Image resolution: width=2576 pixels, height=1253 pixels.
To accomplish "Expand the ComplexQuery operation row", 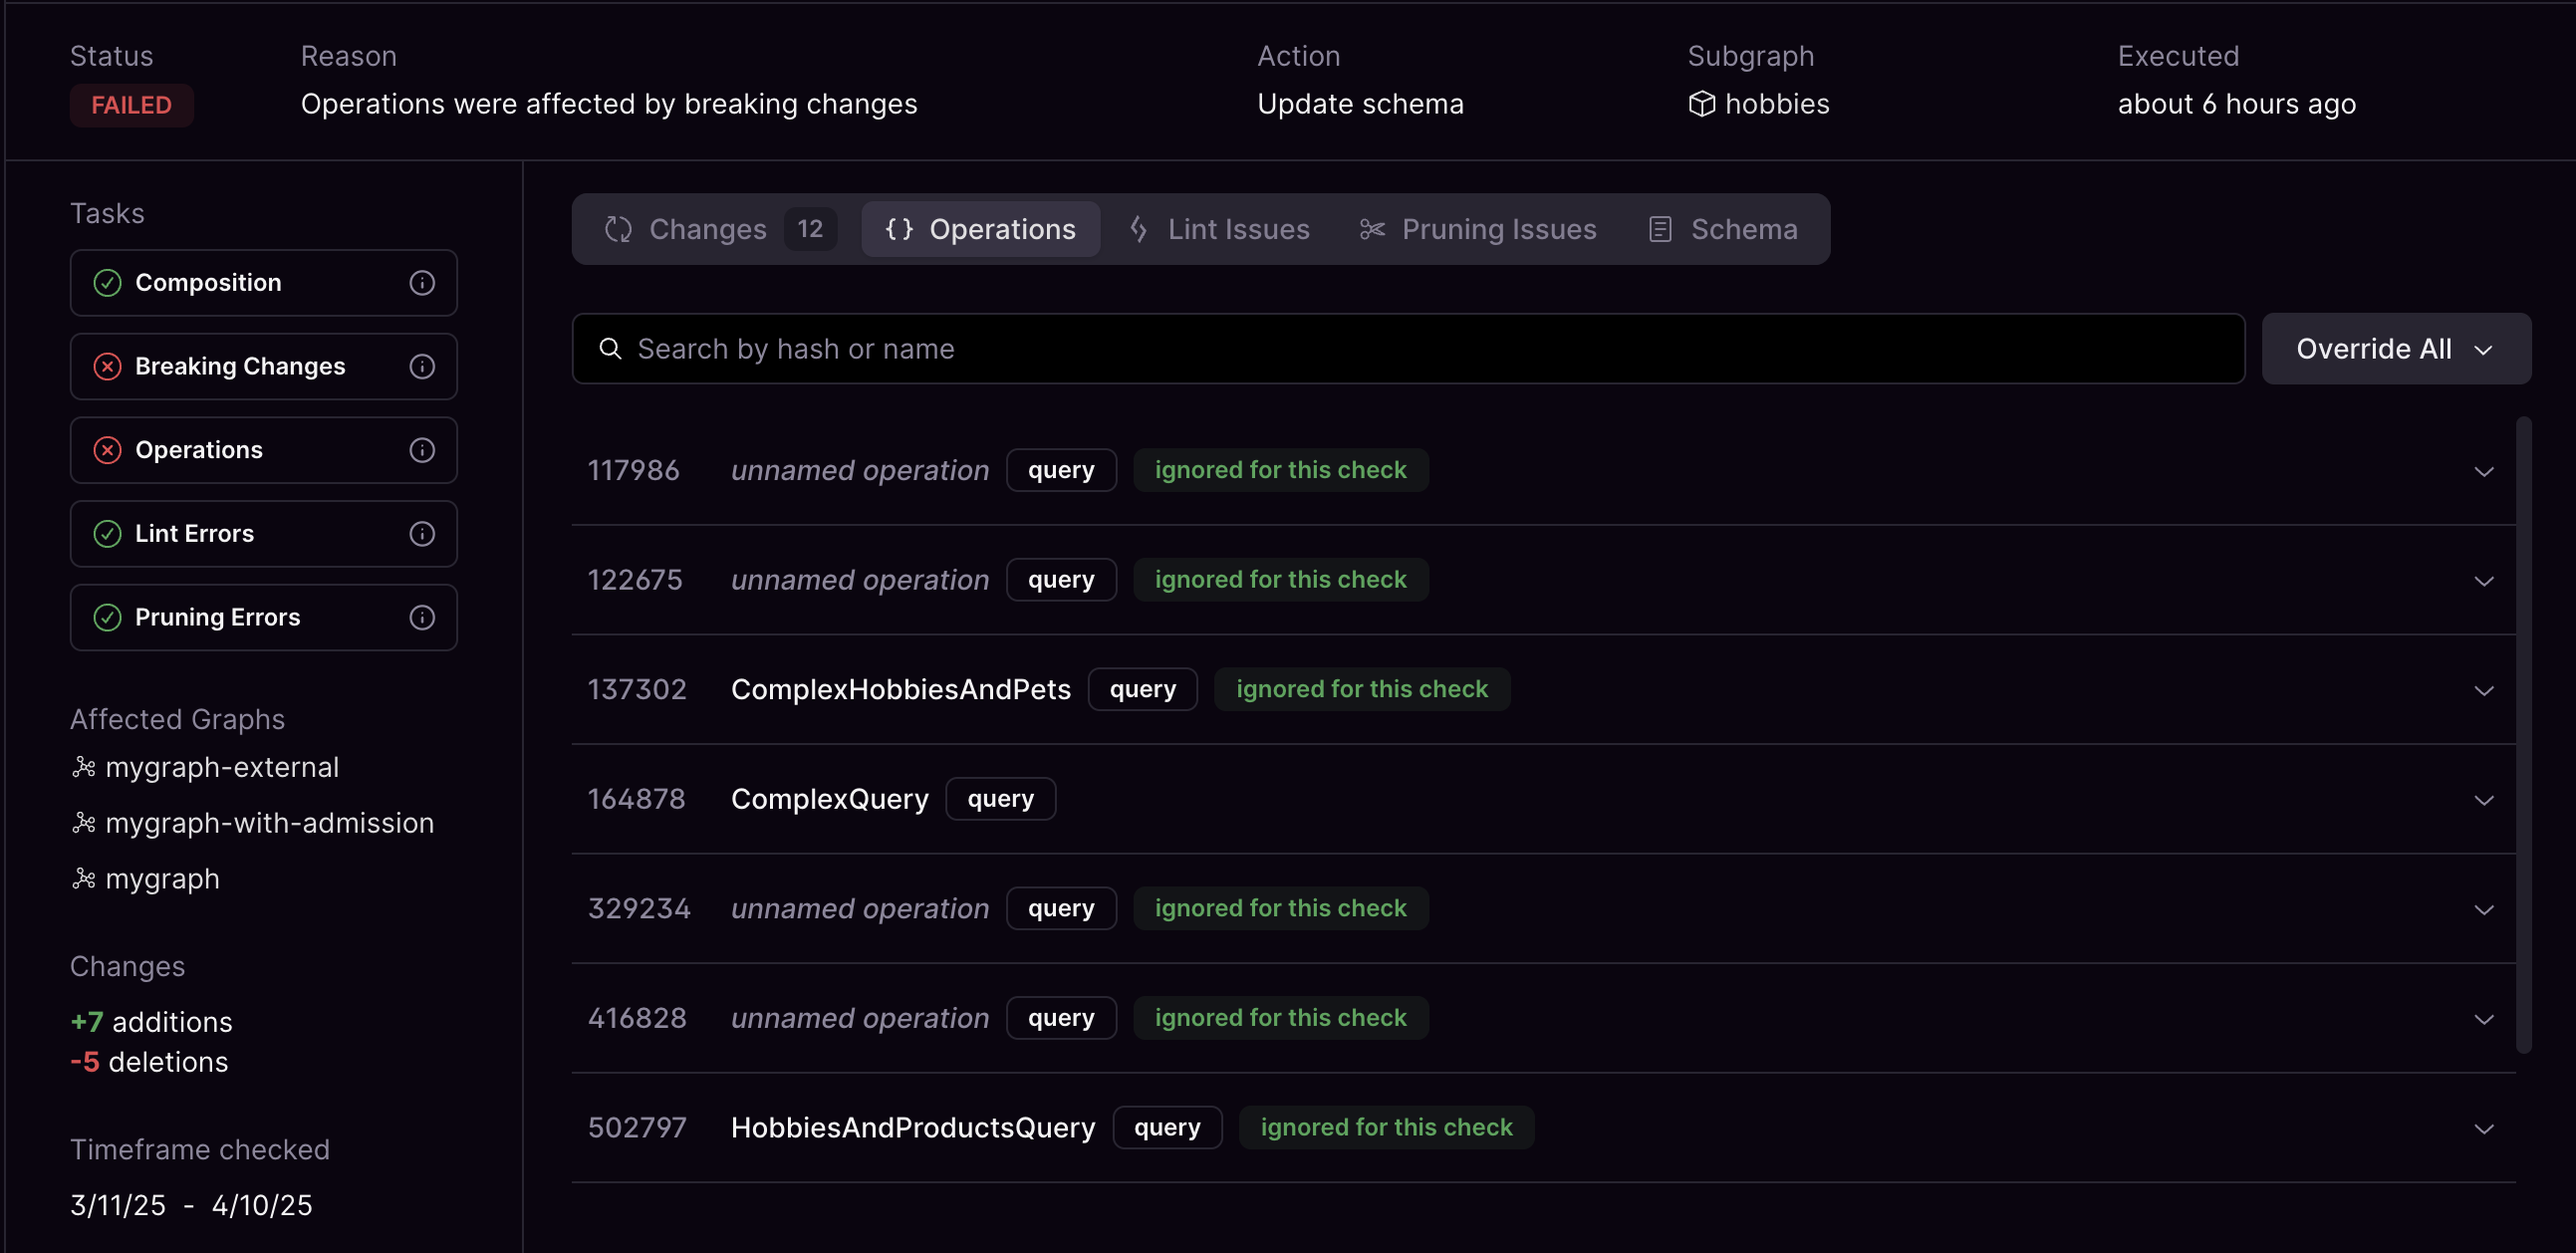I will click(2484, 799).
